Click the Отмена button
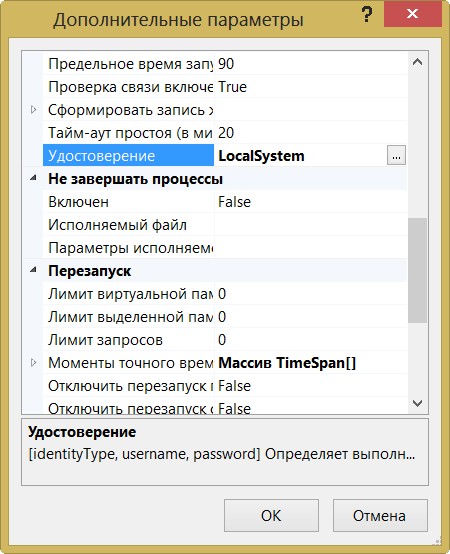This screenshot has width=450, height=554. (380, 515)
